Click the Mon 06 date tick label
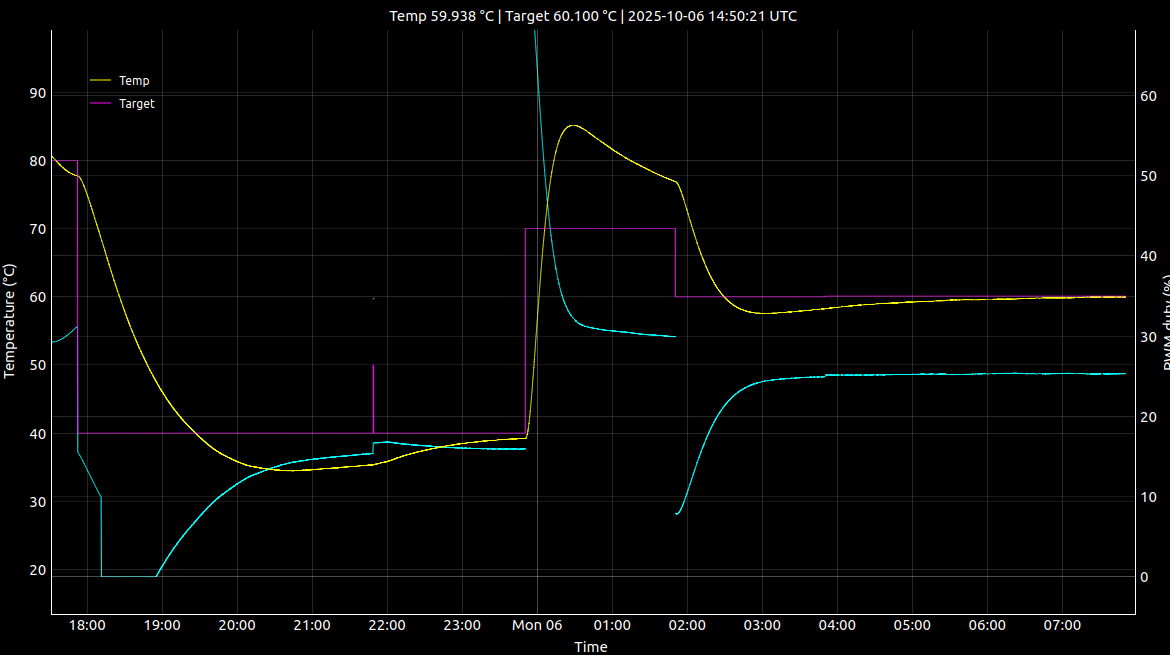This screenshot has width=1170, height=655. tap(537, 625)
